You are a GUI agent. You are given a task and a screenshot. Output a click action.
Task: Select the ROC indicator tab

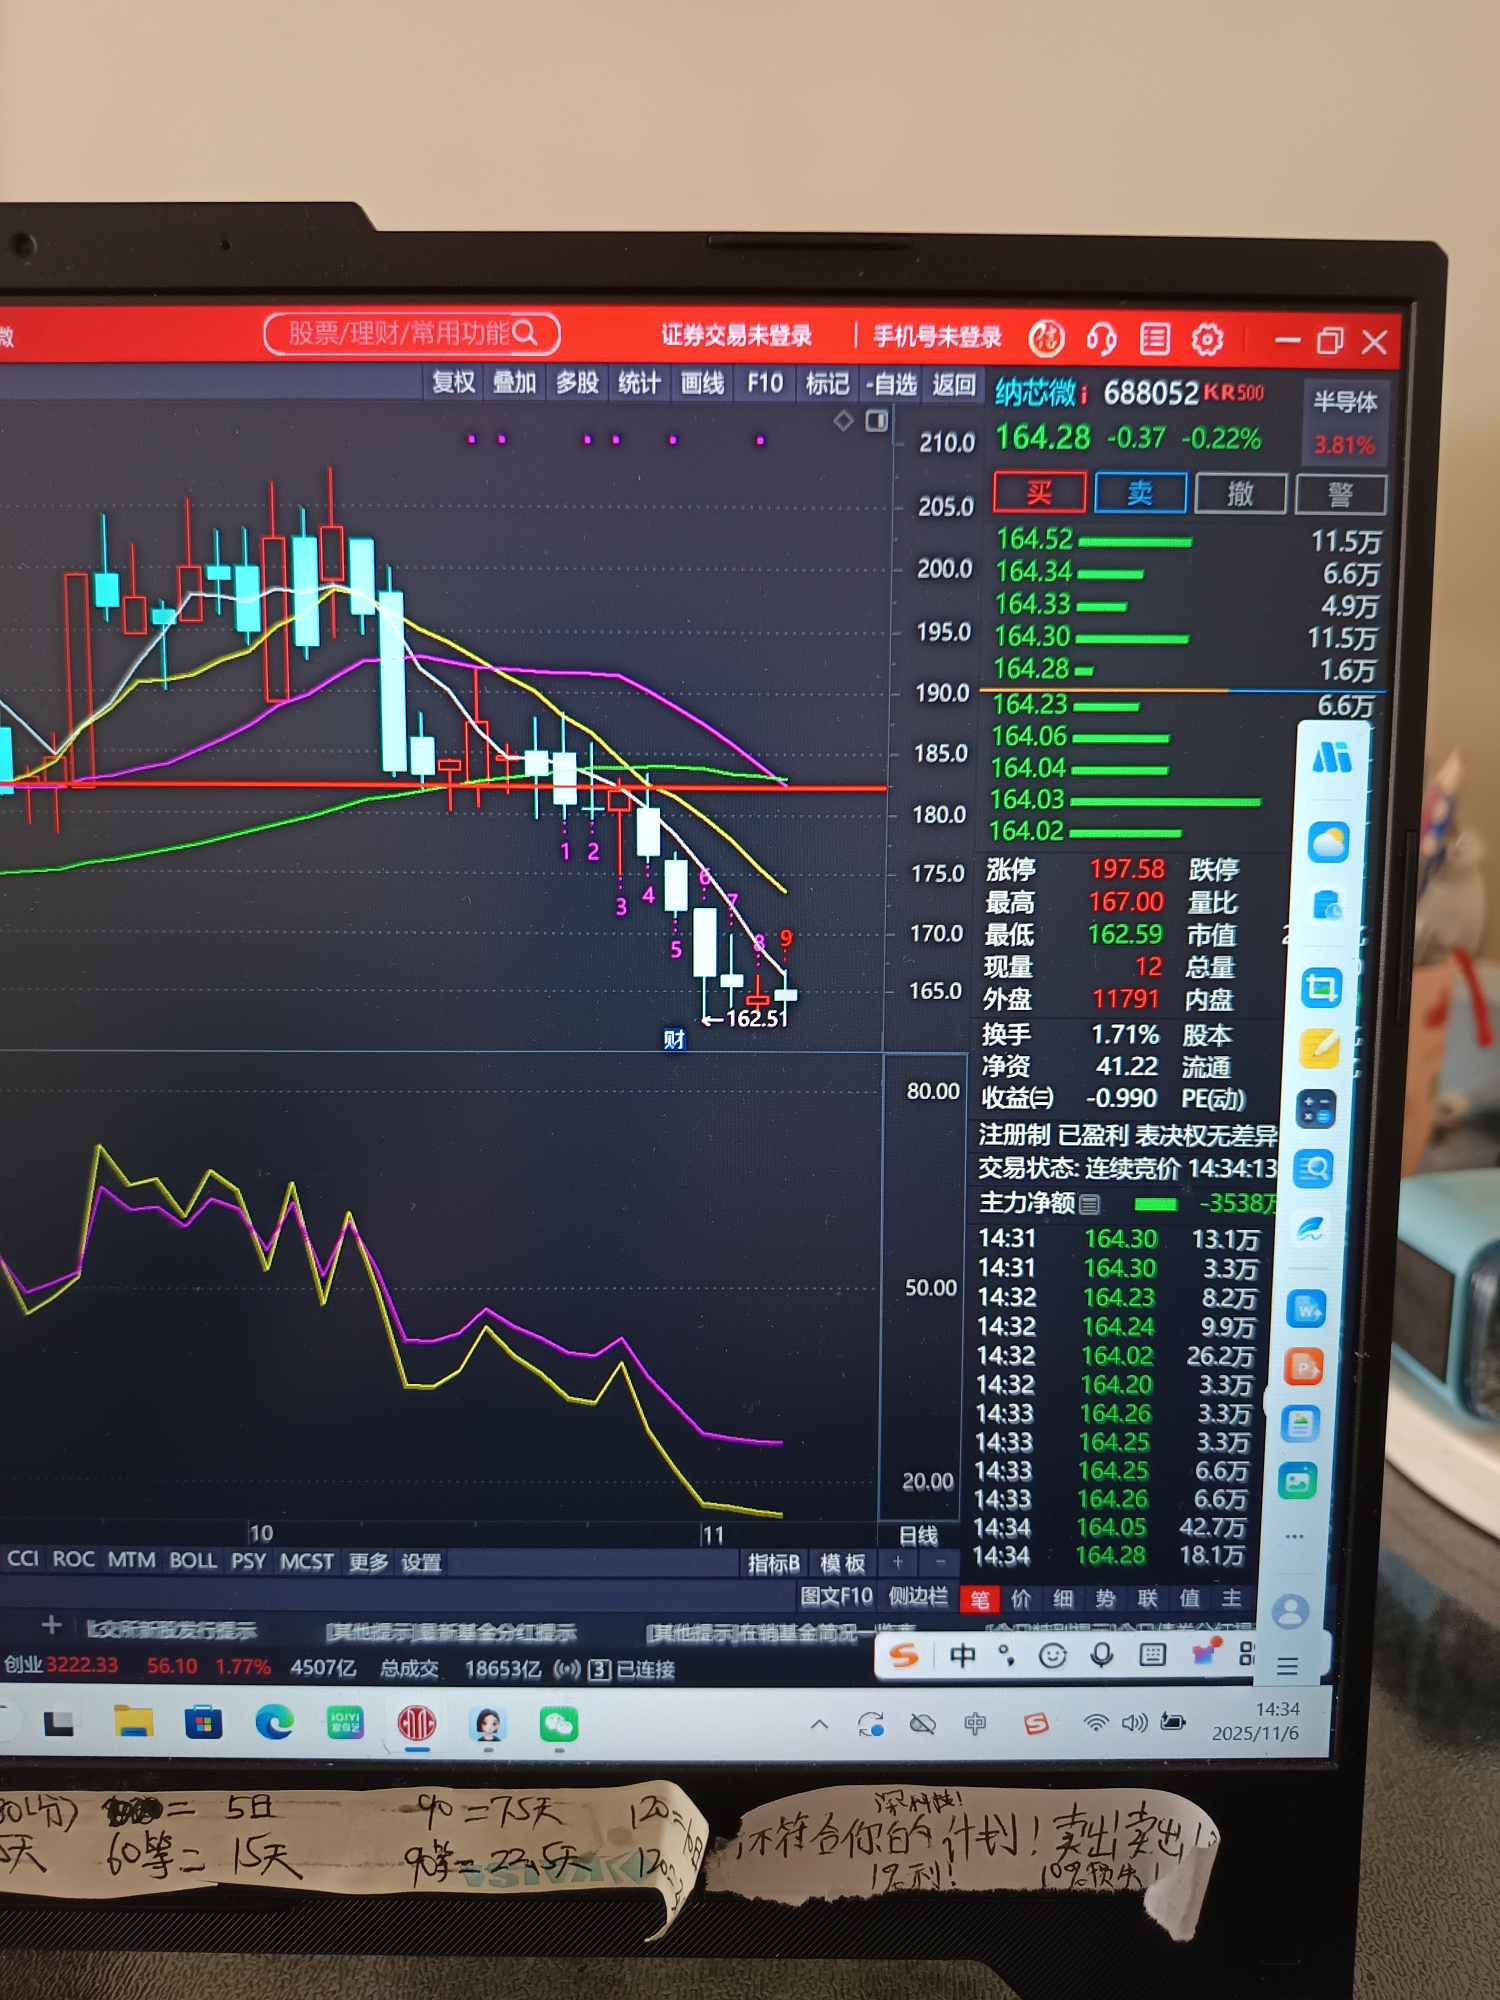[74, 1560]
